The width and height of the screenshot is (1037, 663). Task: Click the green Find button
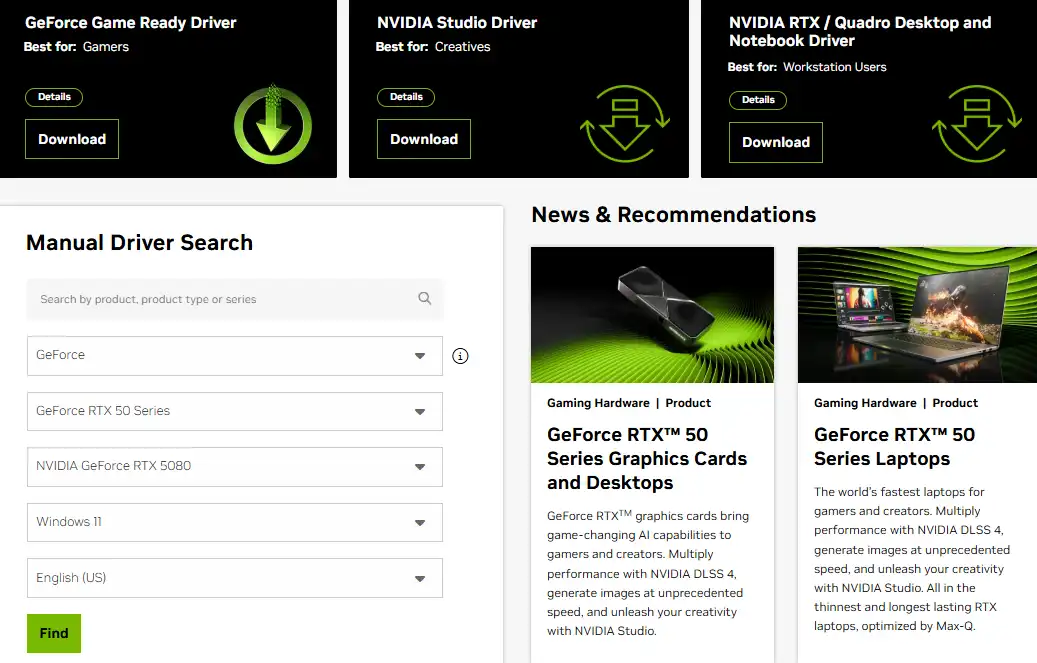tap(54, 633)
